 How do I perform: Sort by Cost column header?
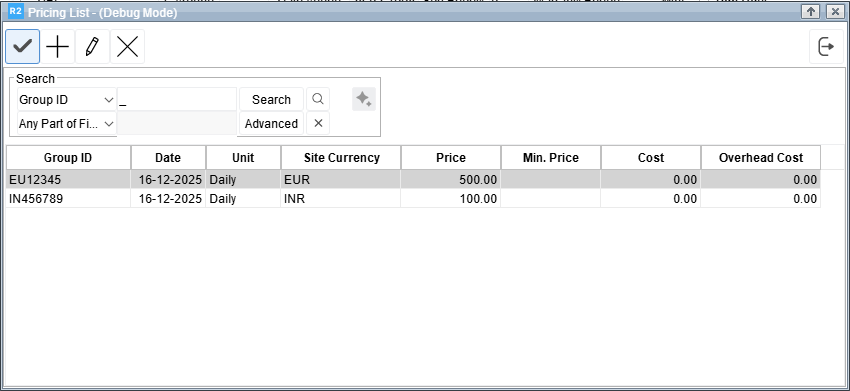click(x=651, y=158)
